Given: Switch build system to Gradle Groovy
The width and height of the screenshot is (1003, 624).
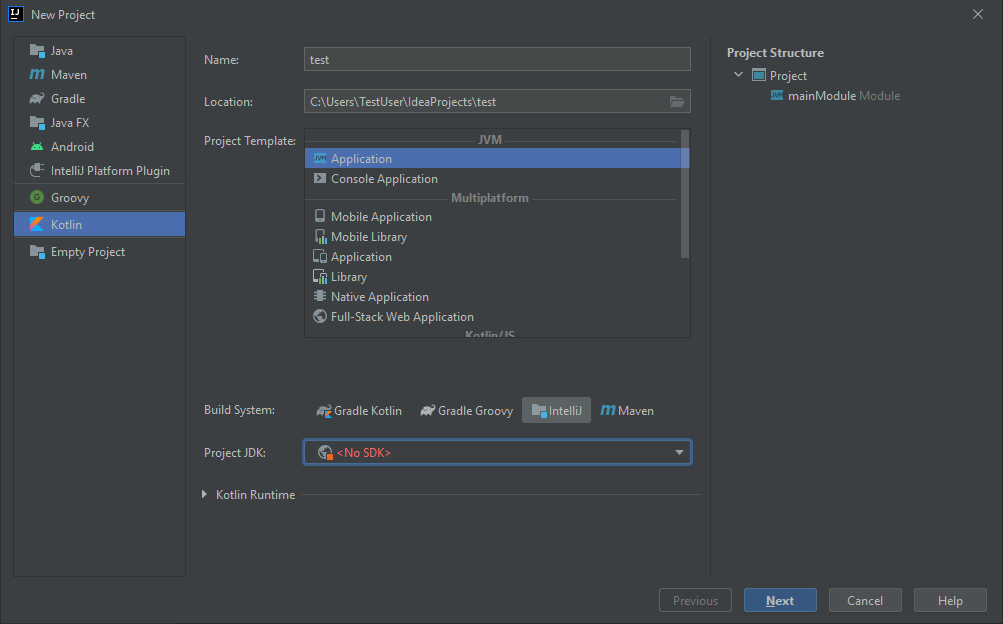Looking at the screenshot, I should [466, 411].
